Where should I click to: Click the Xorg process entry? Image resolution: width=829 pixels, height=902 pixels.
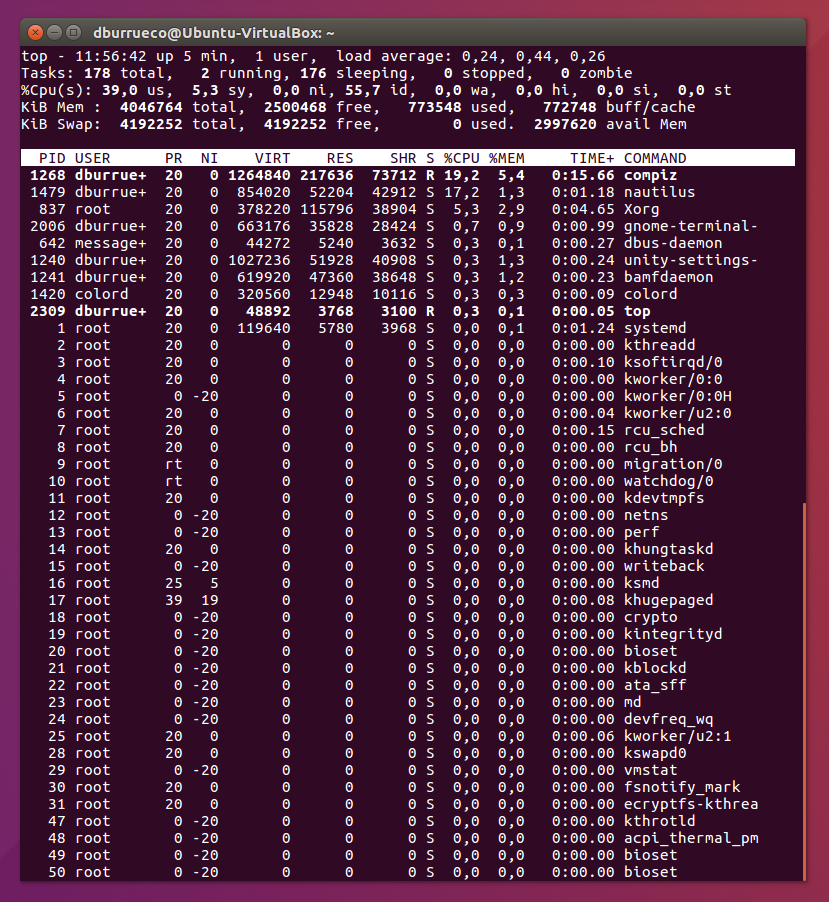pyautogui.click(x=641, y=209)
